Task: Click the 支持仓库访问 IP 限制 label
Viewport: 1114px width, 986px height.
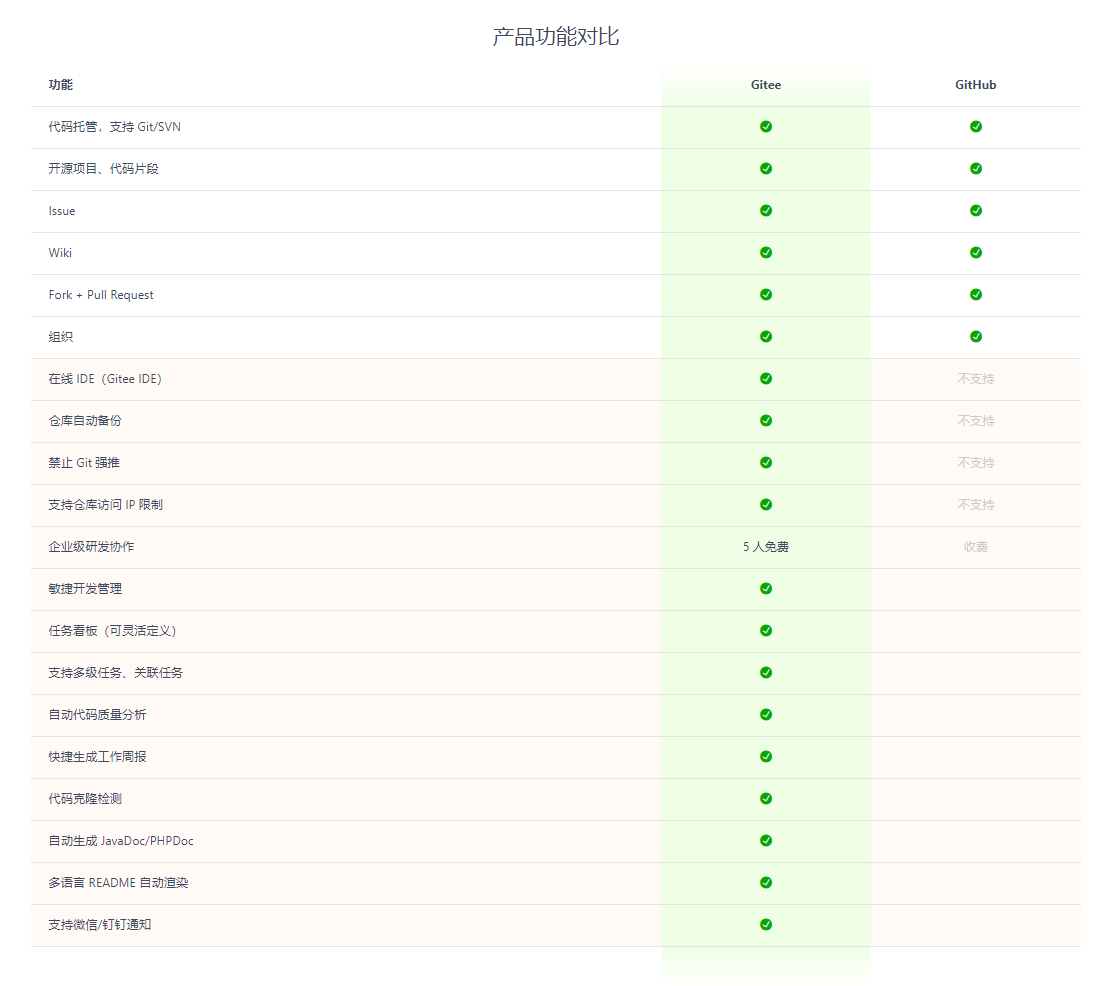Action: tap(106, 504)
